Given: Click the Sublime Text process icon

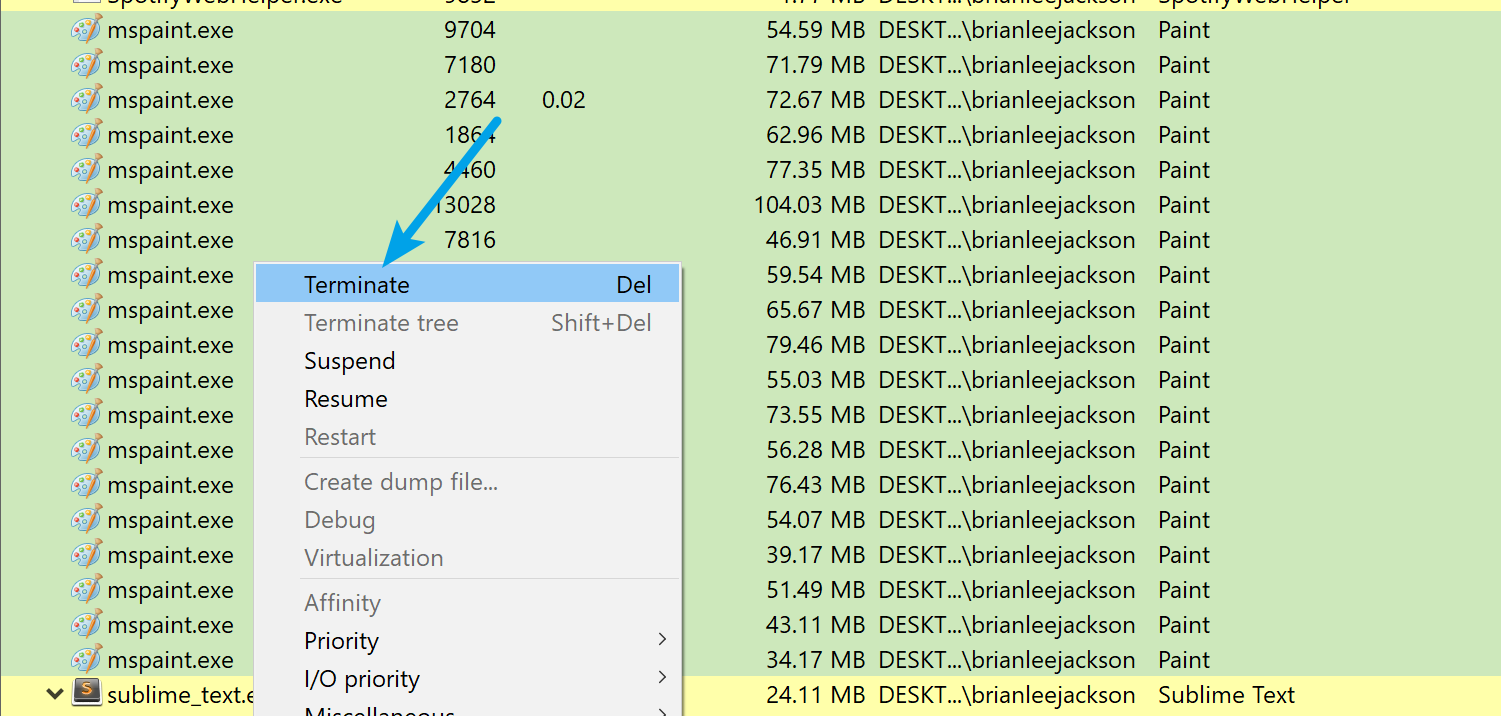Looking at the screenshot, I should 87,693.
